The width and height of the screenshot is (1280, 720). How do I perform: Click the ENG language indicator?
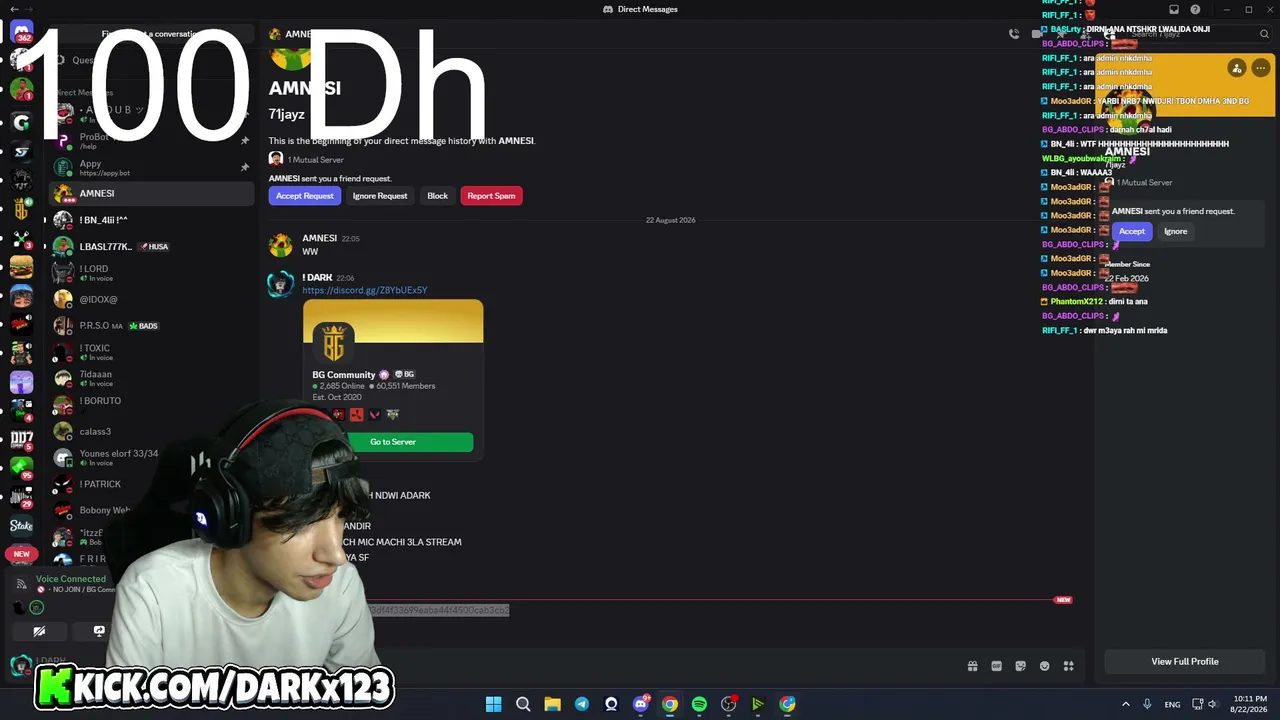1172,704
